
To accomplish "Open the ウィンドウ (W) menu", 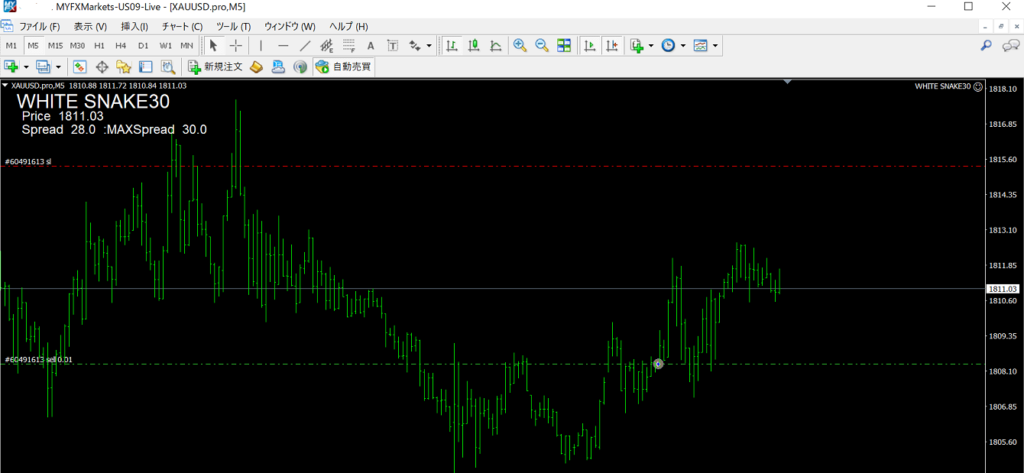I will [289, 27].
